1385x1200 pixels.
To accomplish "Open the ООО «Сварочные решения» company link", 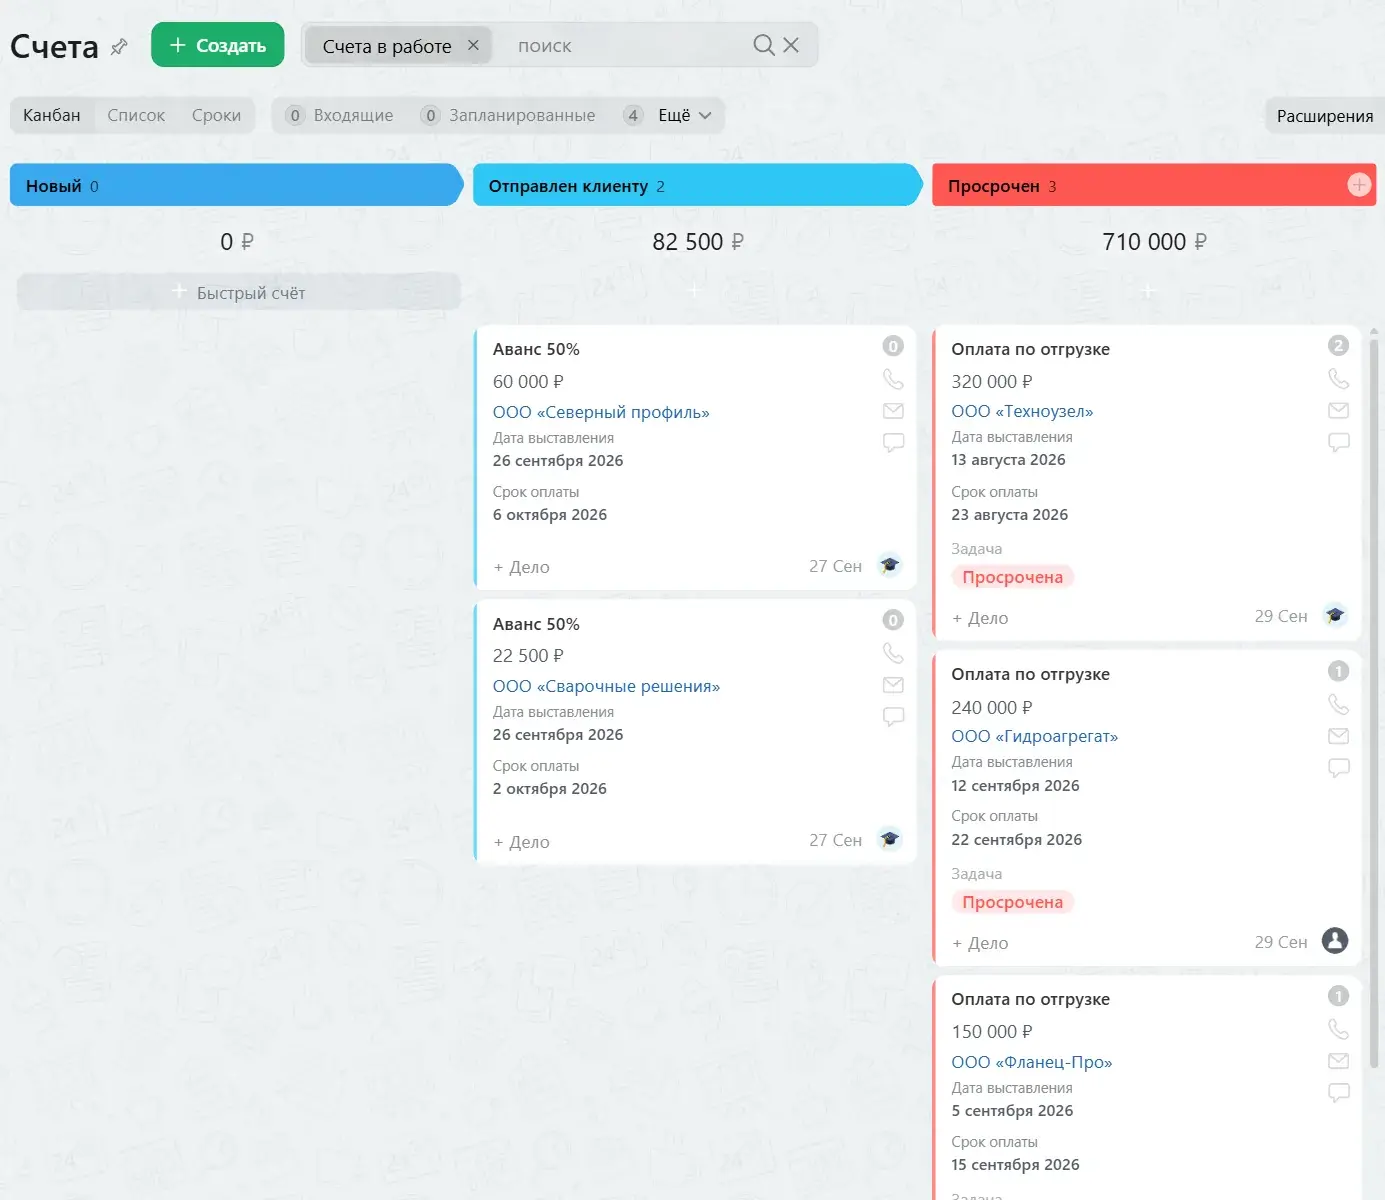I will [x=606, y=686].
